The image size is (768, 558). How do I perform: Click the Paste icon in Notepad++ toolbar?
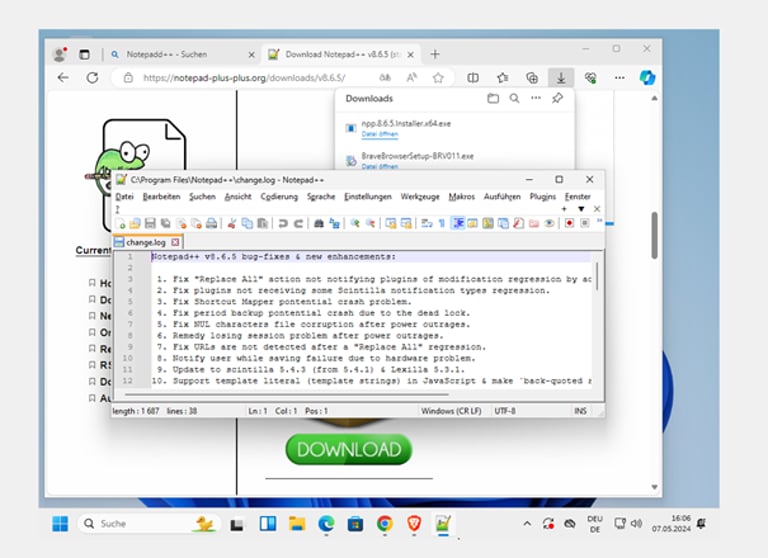click(x=263, y=224)
